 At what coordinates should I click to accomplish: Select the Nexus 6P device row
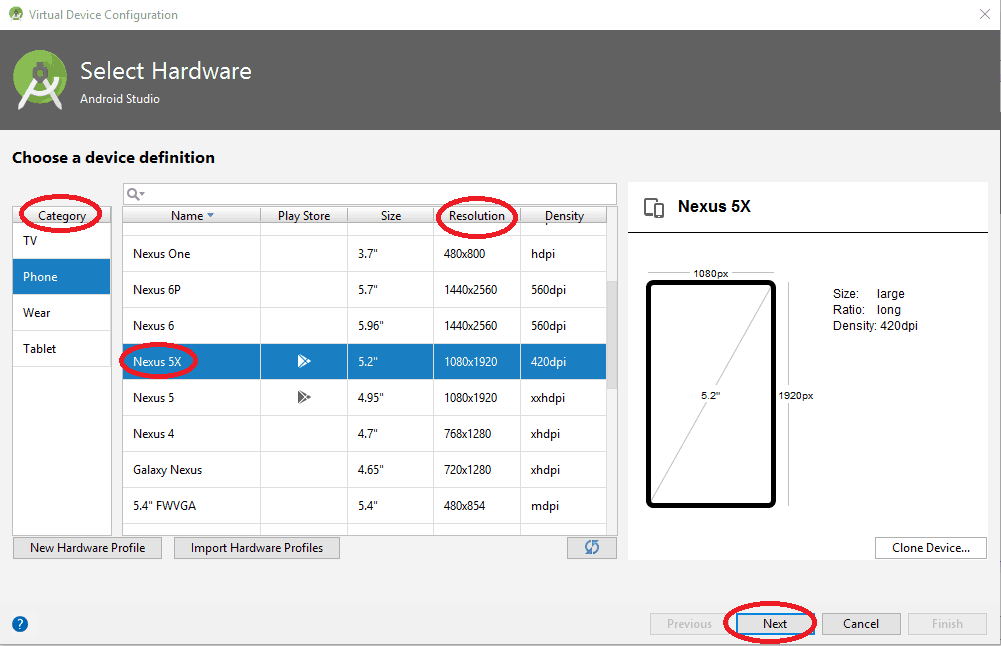click(x=365, y=290)
